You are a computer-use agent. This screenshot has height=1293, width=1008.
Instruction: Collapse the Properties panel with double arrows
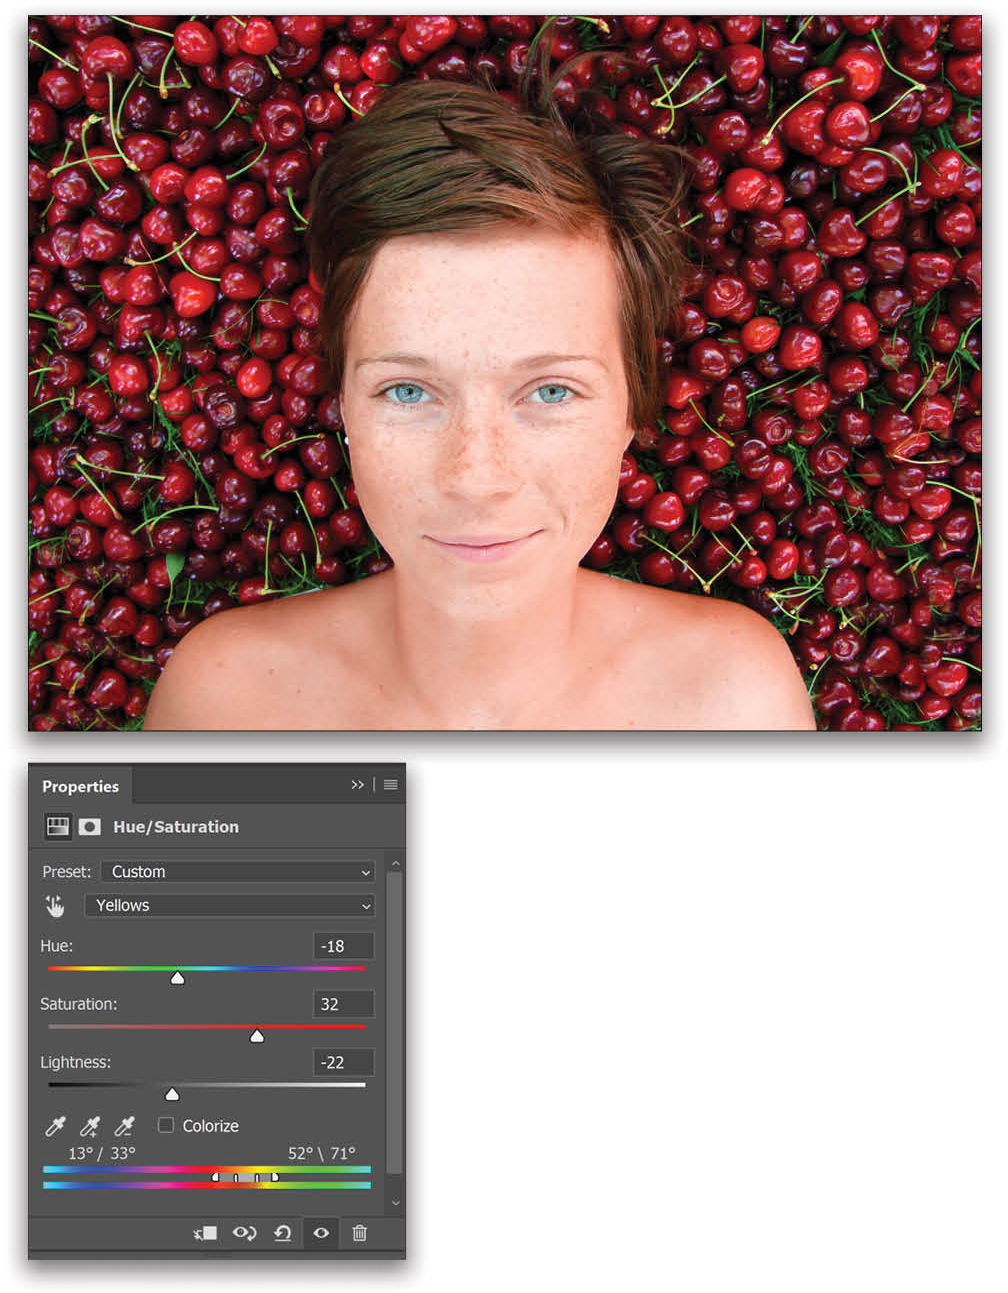358,785
